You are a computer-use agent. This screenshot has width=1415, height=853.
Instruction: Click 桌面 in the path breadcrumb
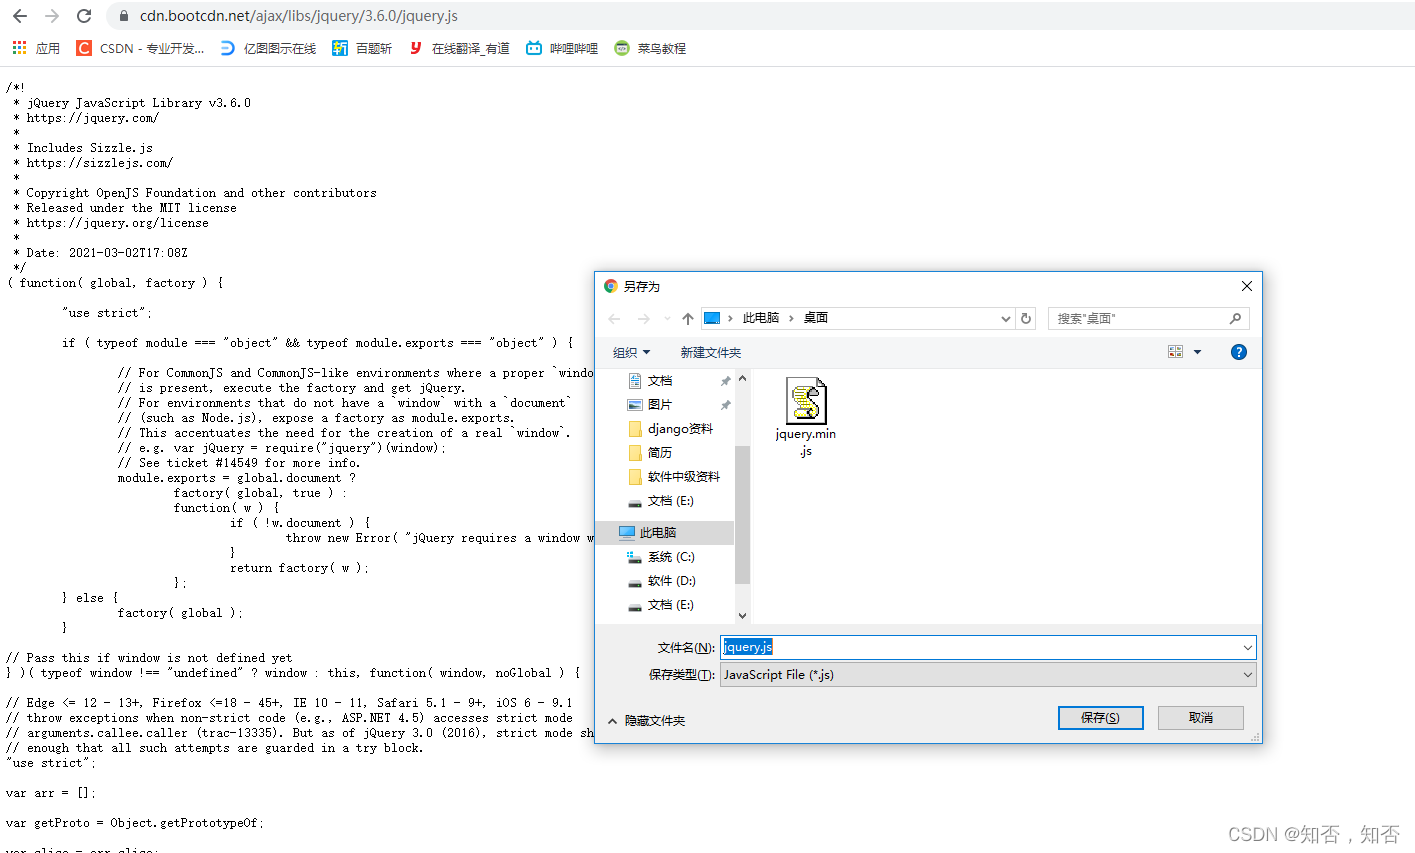tap(816, 318)
